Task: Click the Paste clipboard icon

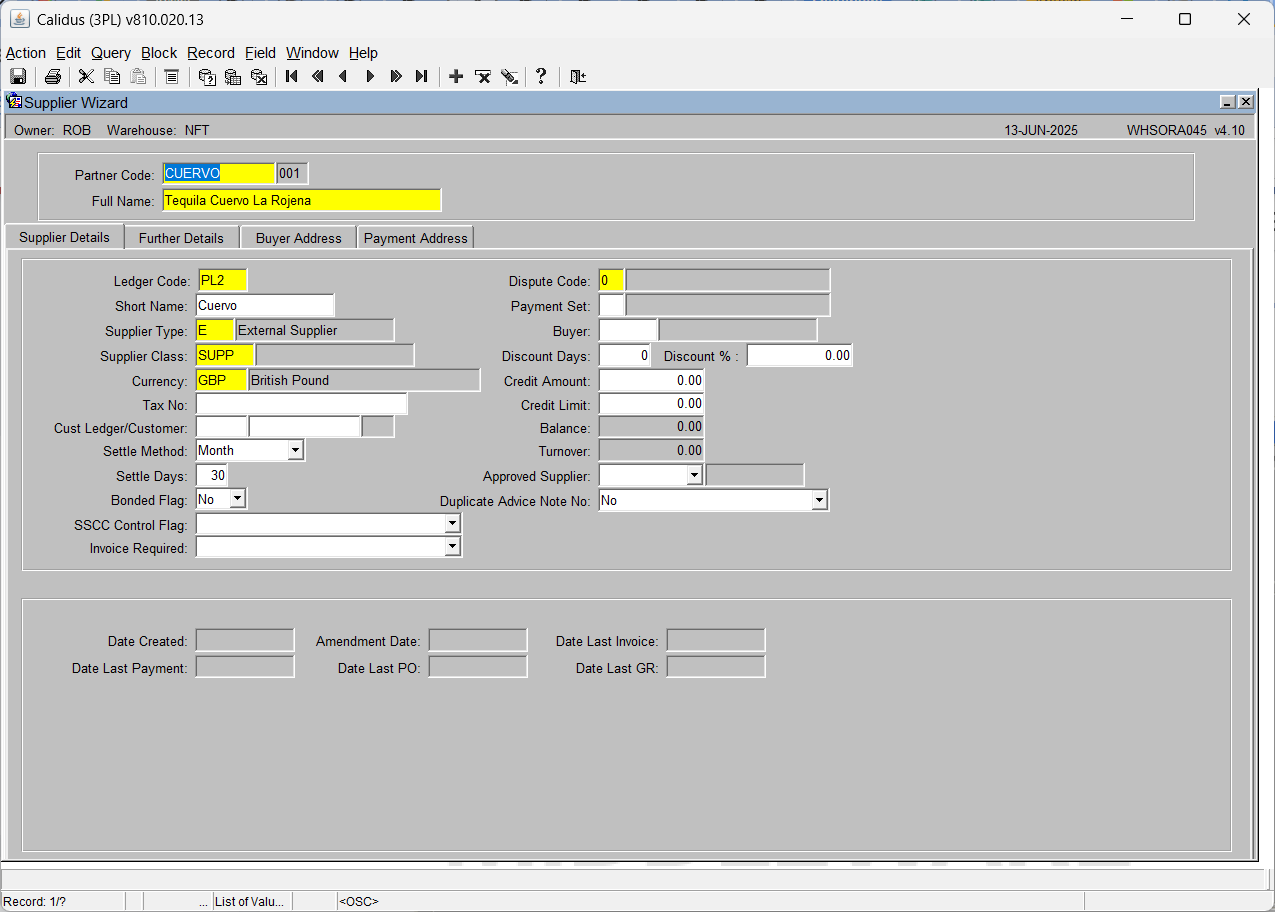Action: [138, 77]
